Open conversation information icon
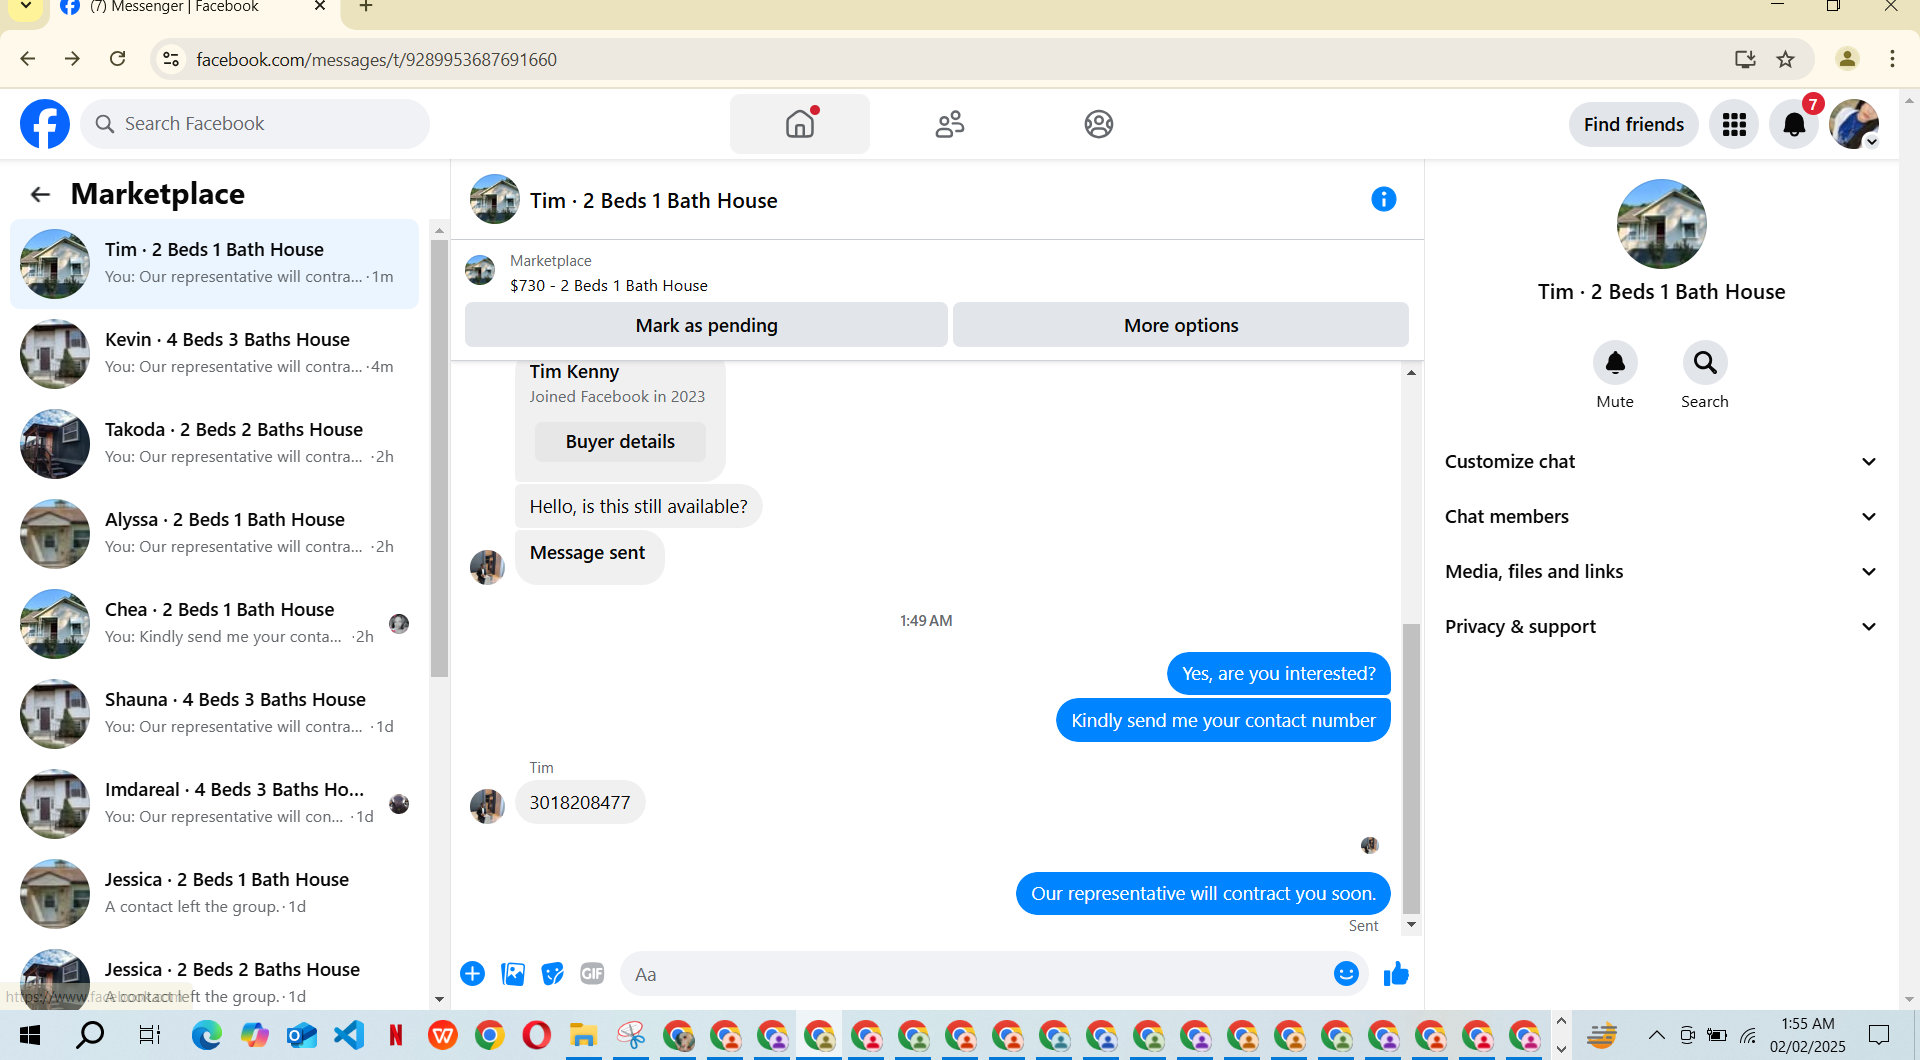Screen dimensions: 1920x1060 click(1383, 199)
